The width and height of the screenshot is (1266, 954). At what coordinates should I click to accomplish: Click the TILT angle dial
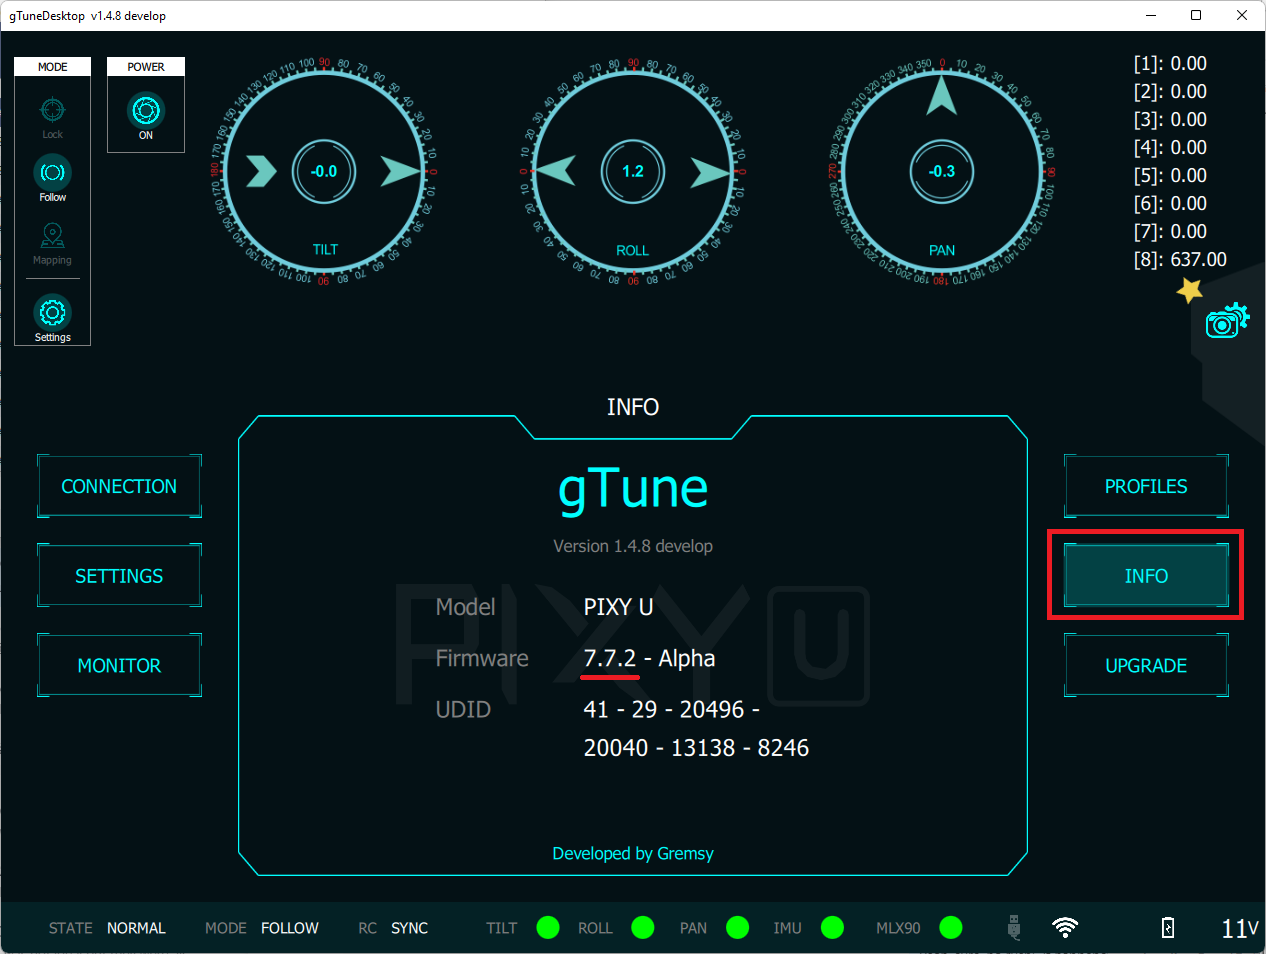coord(324,172)
